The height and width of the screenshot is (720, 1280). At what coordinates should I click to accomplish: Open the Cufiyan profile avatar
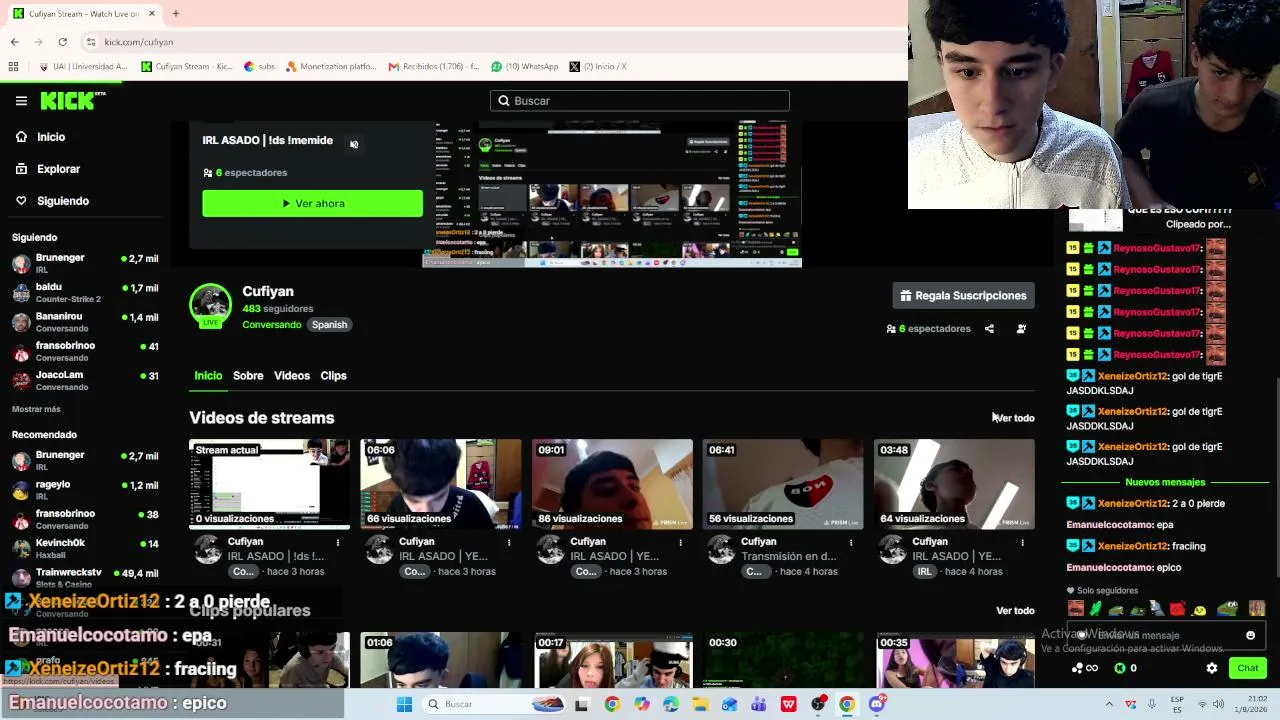(x=210, y=305)
